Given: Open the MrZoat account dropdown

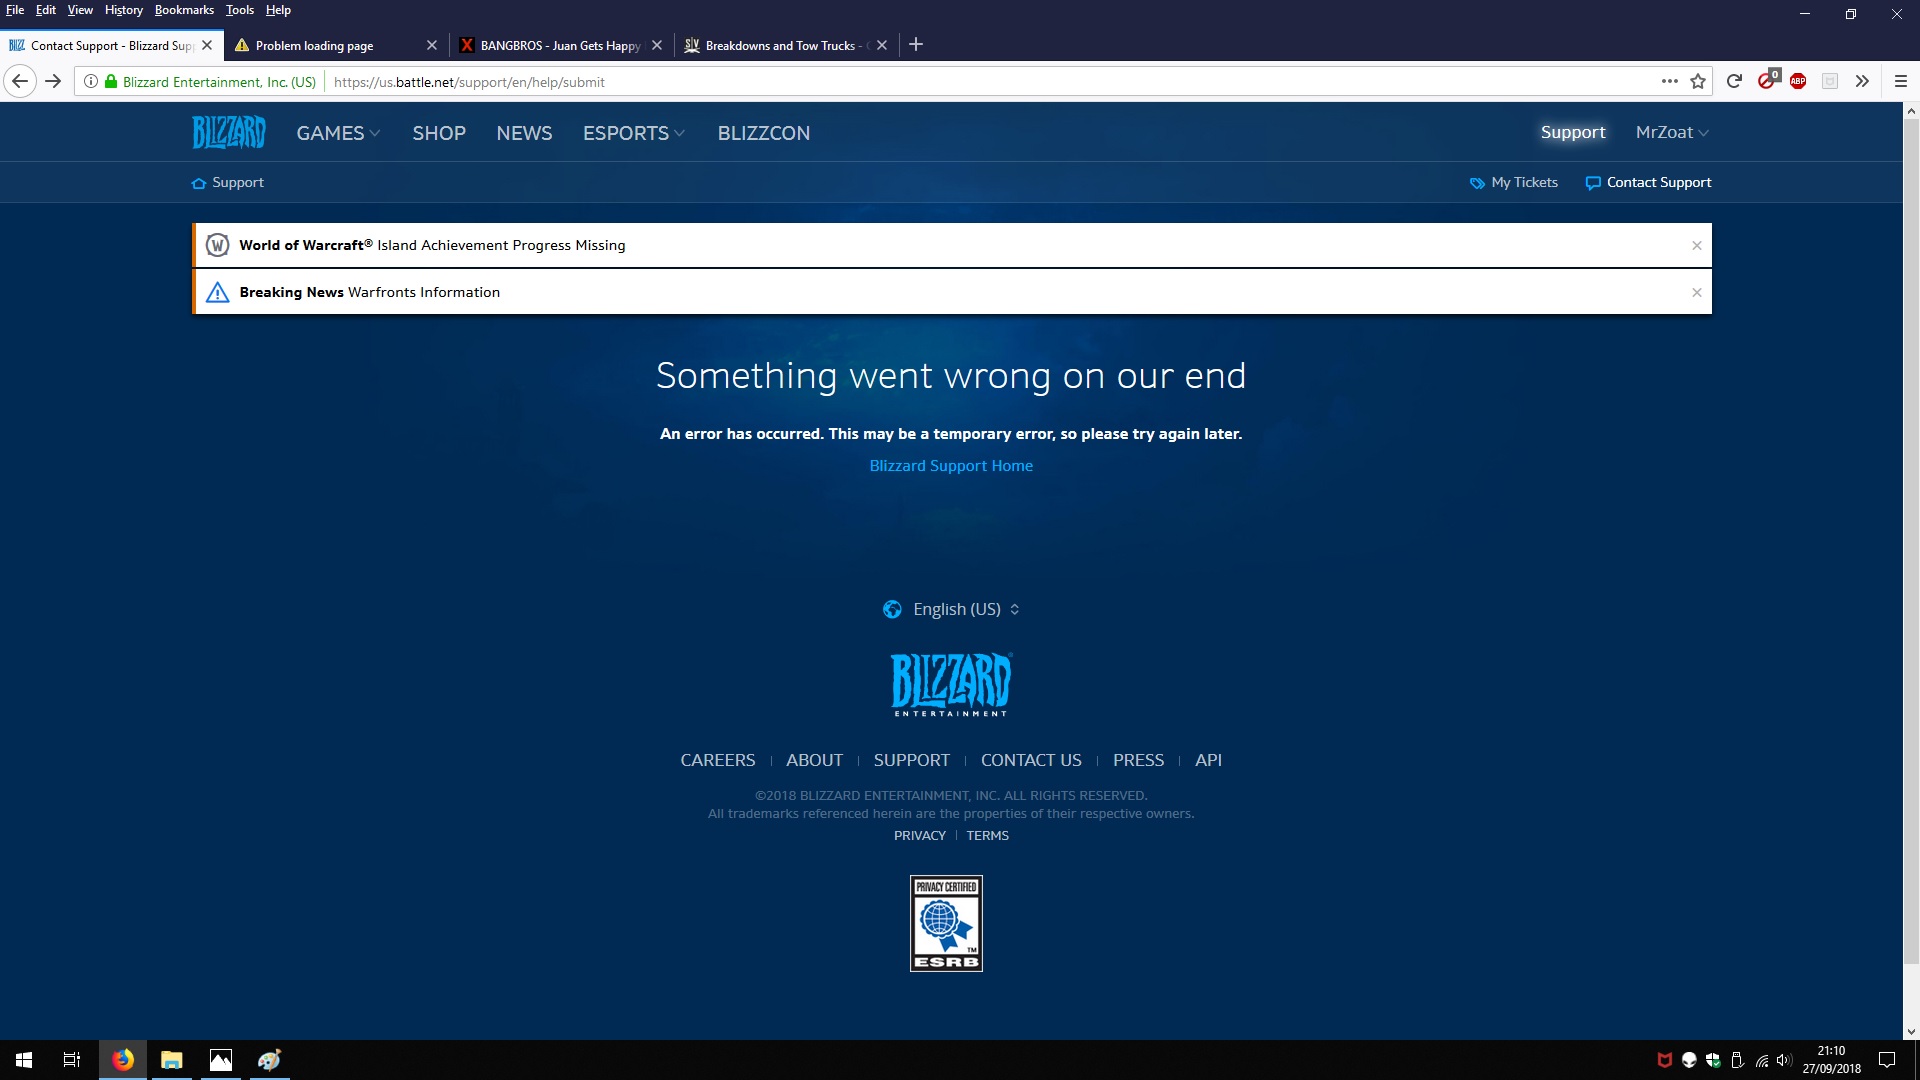Looking at the screenshot, I should (x=1672, y=132).
